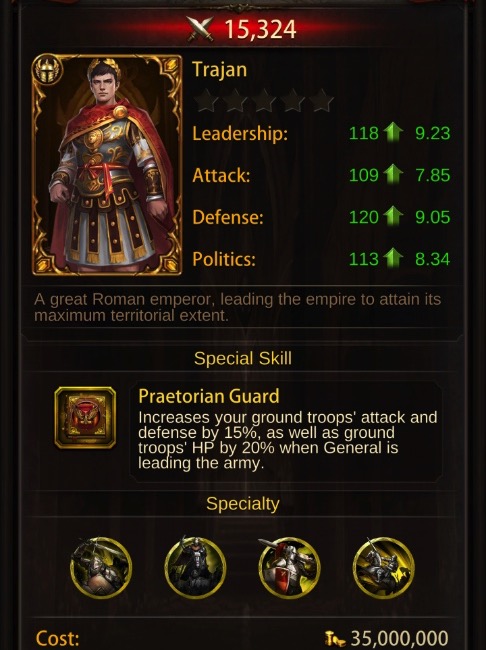Open the Praetorian Guard skill book icon
Viewport: 486px width, 650px height.
tap(85, 417)
